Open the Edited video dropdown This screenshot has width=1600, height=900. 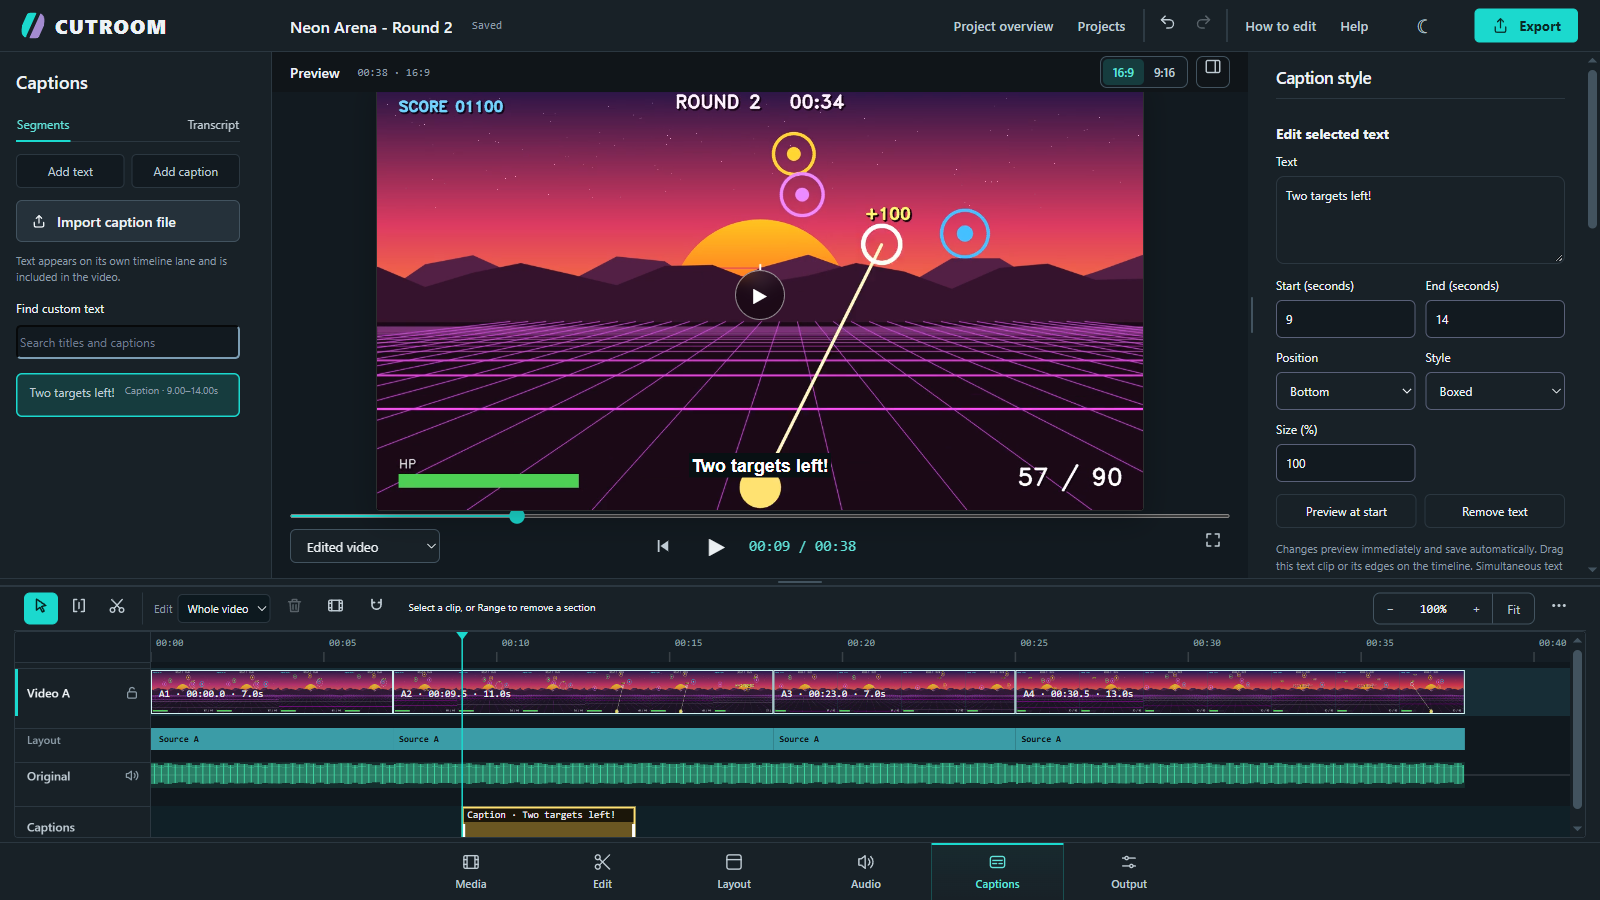pos(365,547)
